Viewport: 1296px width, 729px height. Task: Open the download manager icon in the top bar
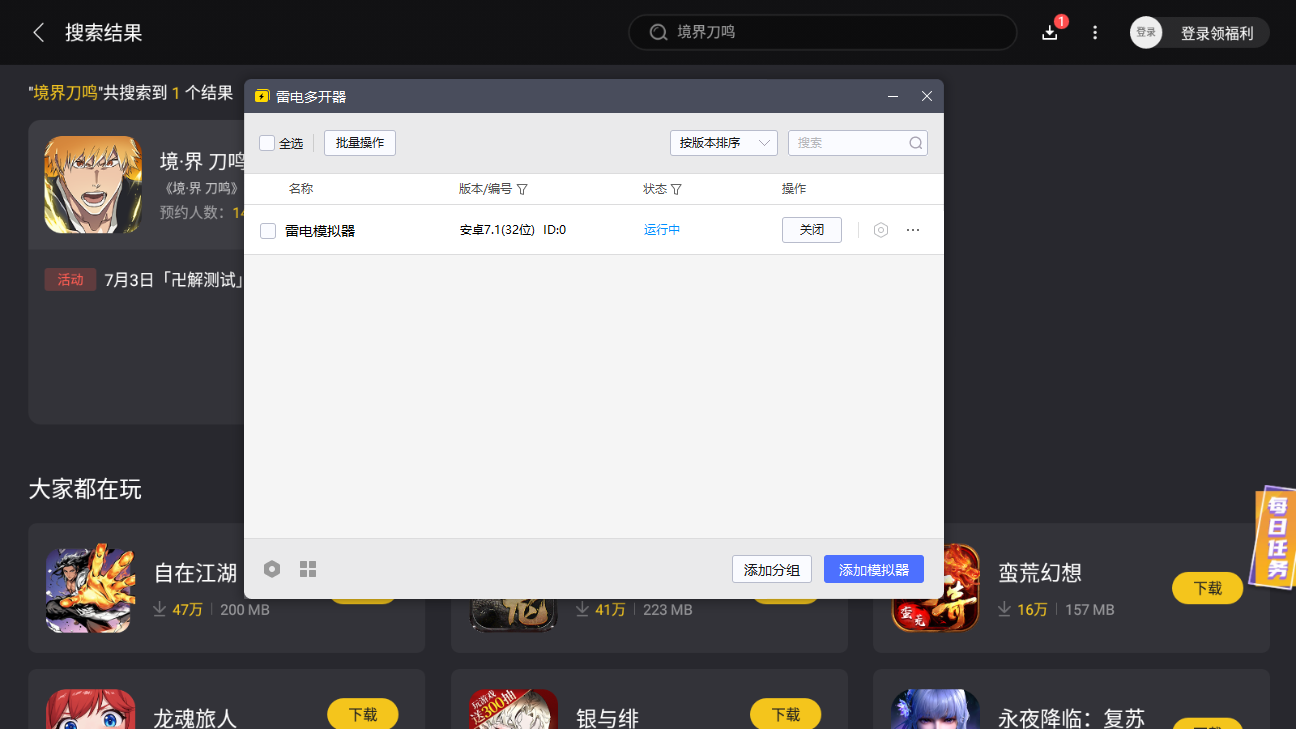tap(1049, 32)
